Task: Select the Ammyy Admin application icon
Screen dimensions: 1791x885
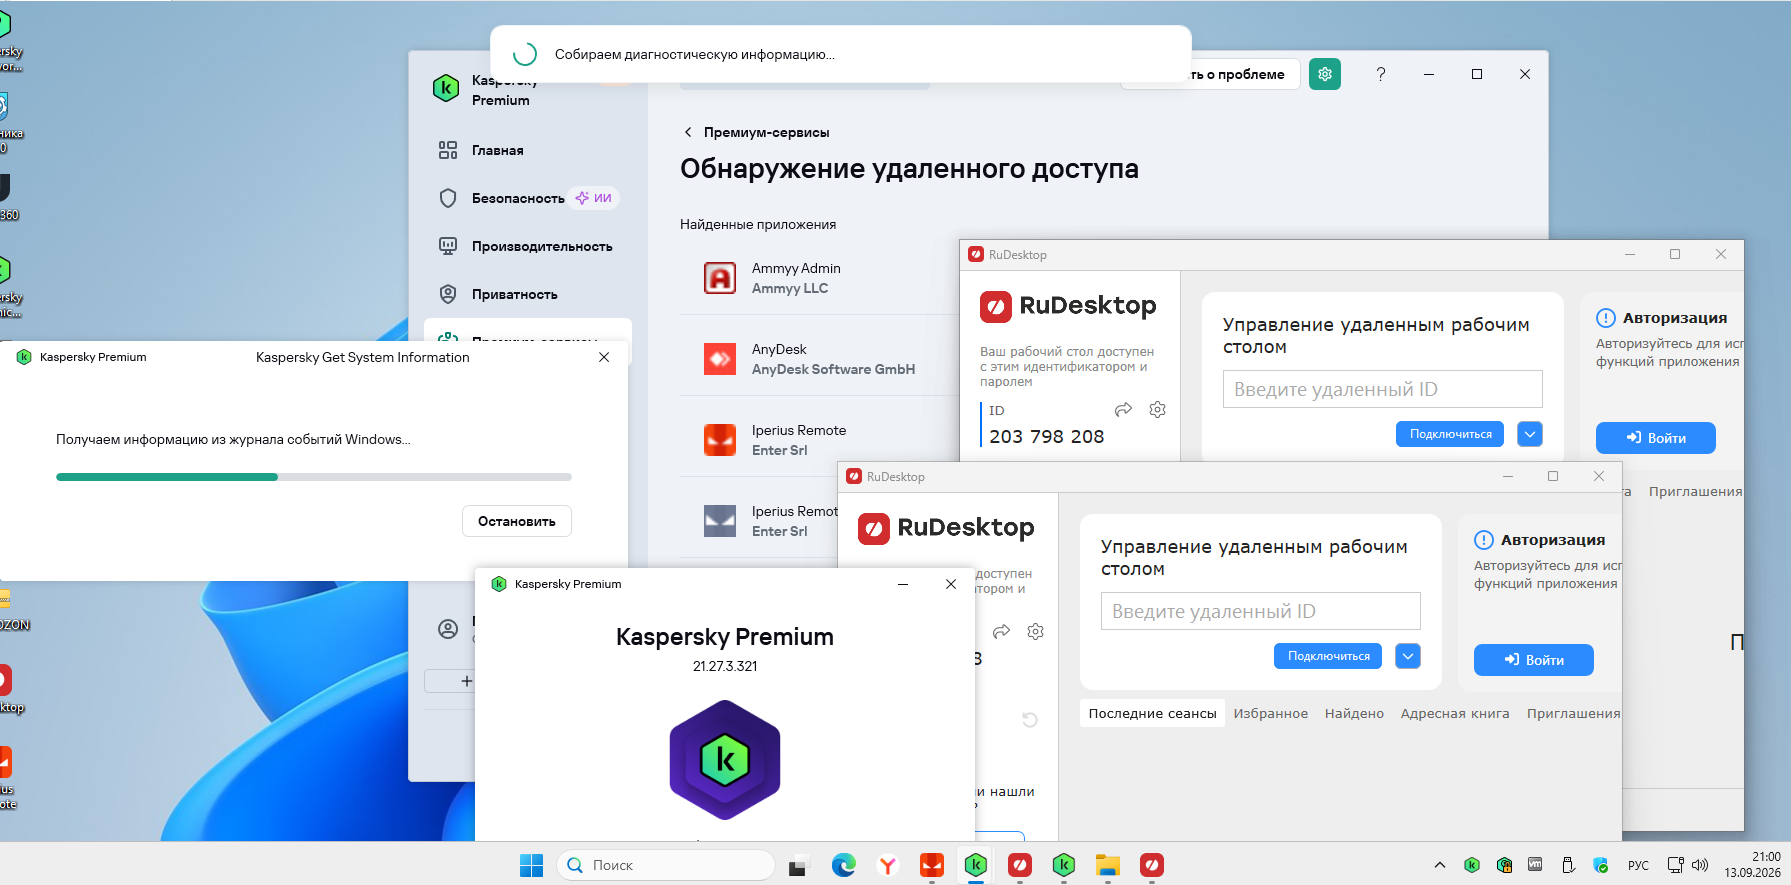Action: pyautogui.click(x=720, y=278)
